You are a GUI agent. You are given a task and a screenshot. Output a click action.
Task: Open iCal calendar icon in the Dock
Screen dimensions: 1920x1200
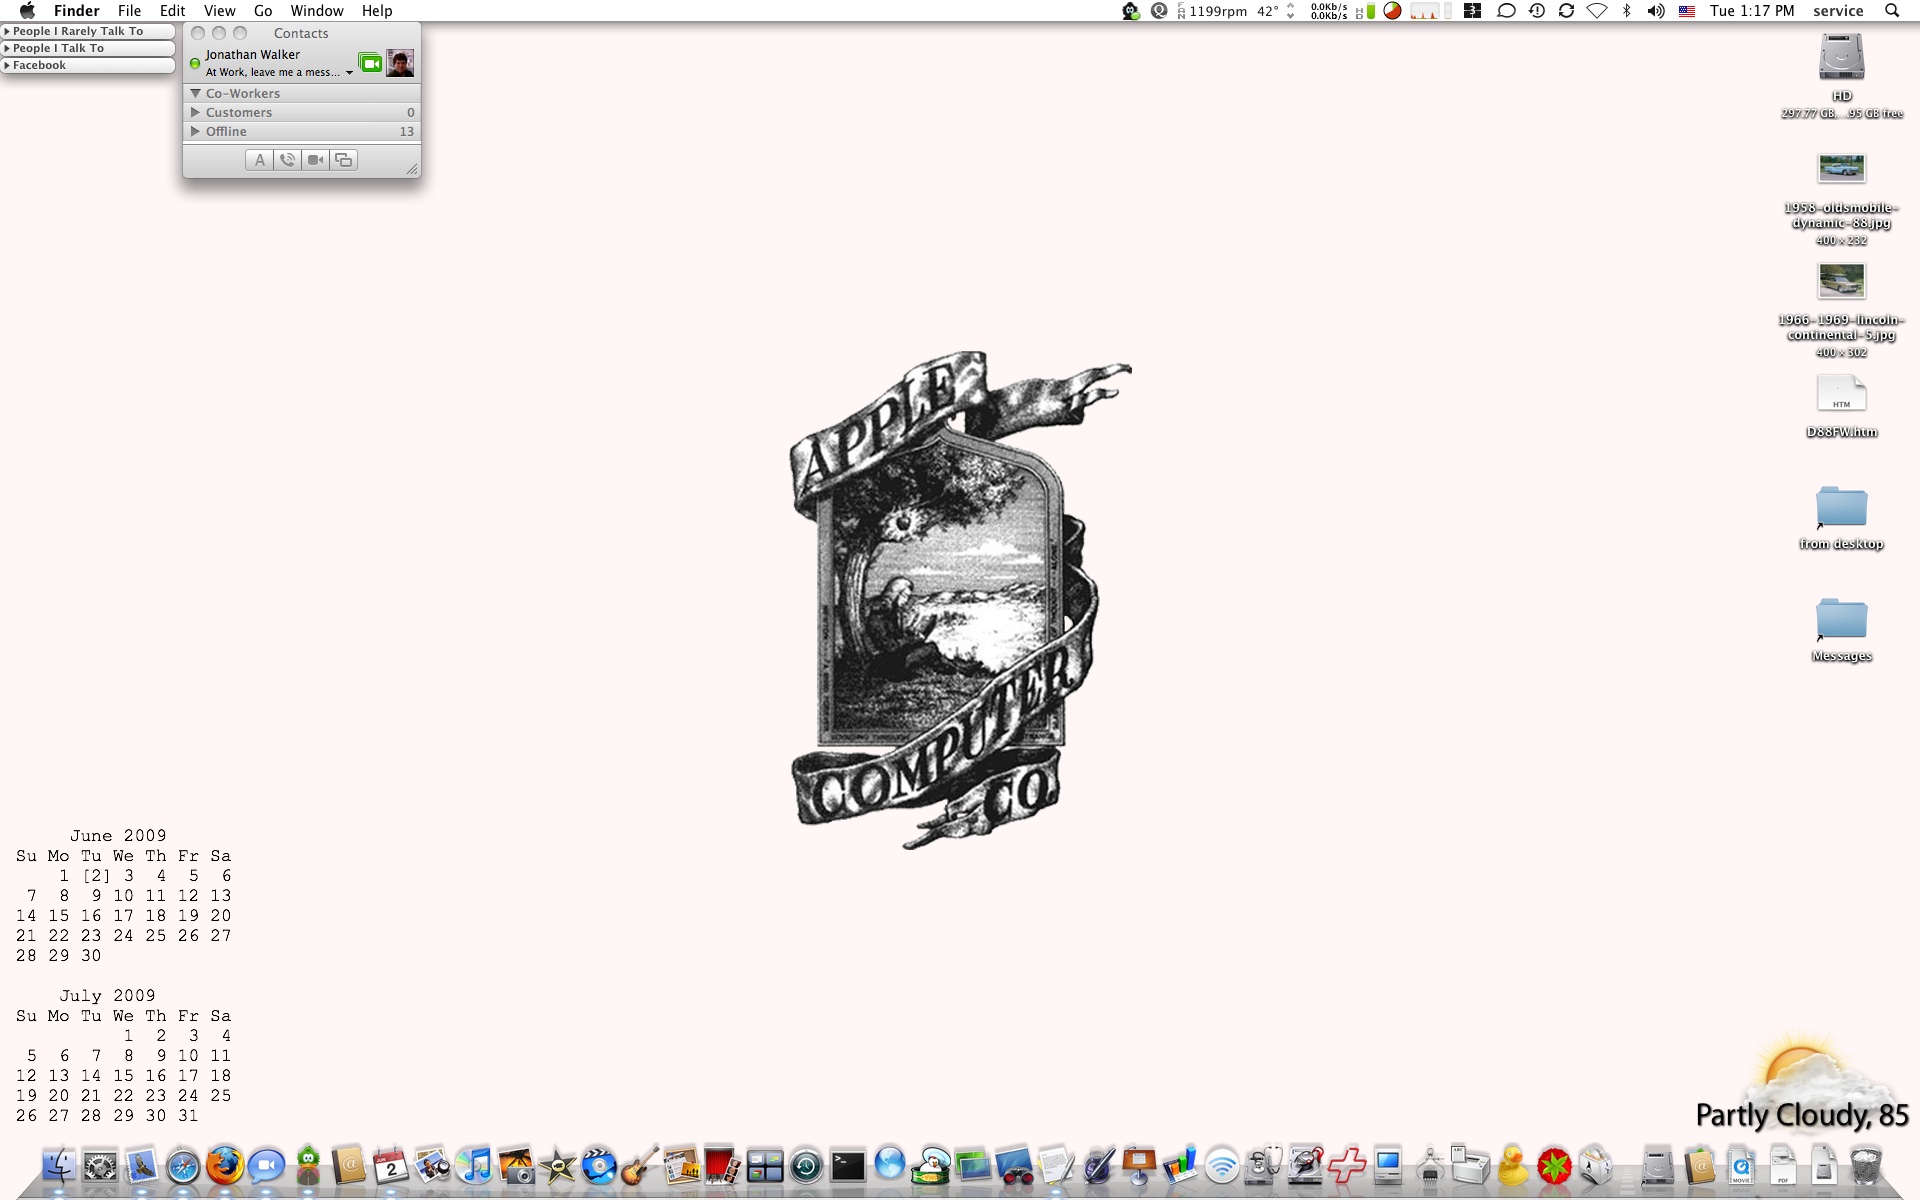click(x=391, y=1166)
